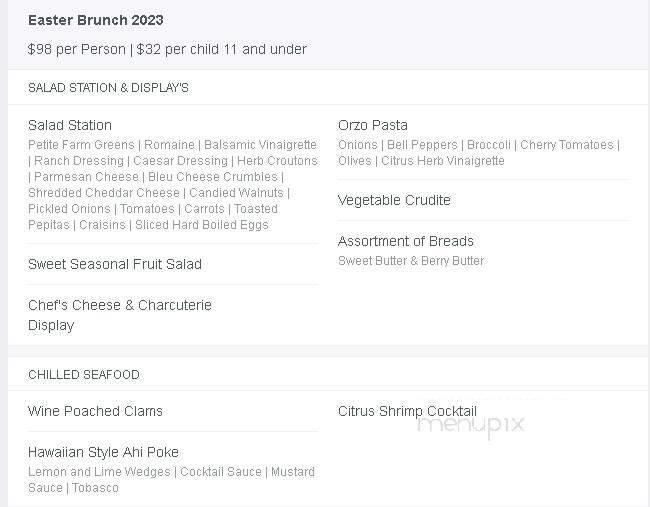This screenshot has height=507, width=650.
Task: Open Hawaiian Style Ahi Poke item
Action: tap(103, 452)
